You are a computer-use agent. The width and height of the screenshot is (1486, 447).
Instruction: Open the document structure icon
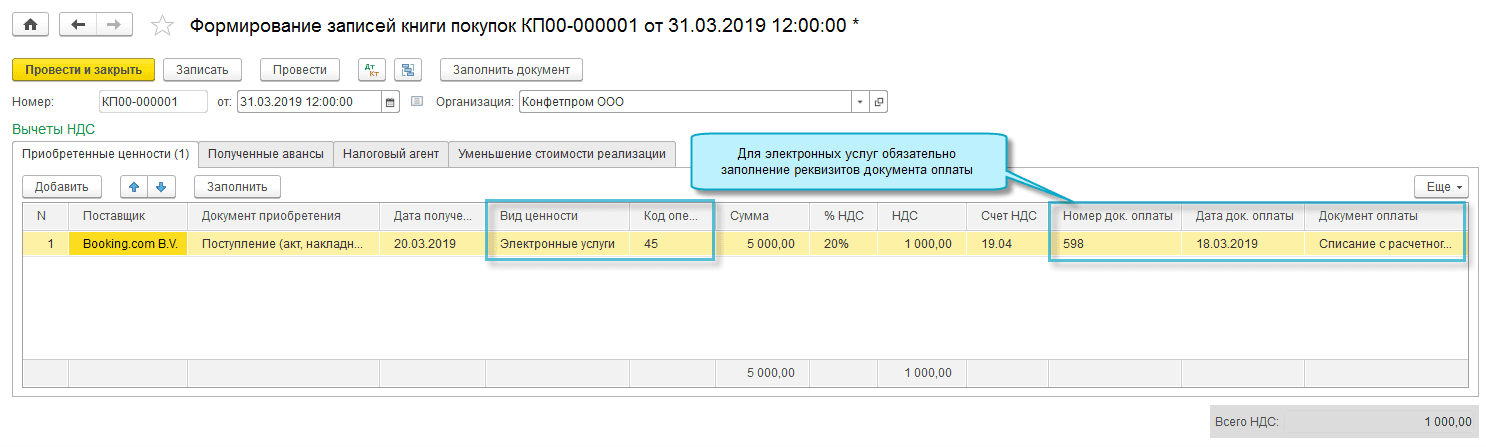coord(407,70)
